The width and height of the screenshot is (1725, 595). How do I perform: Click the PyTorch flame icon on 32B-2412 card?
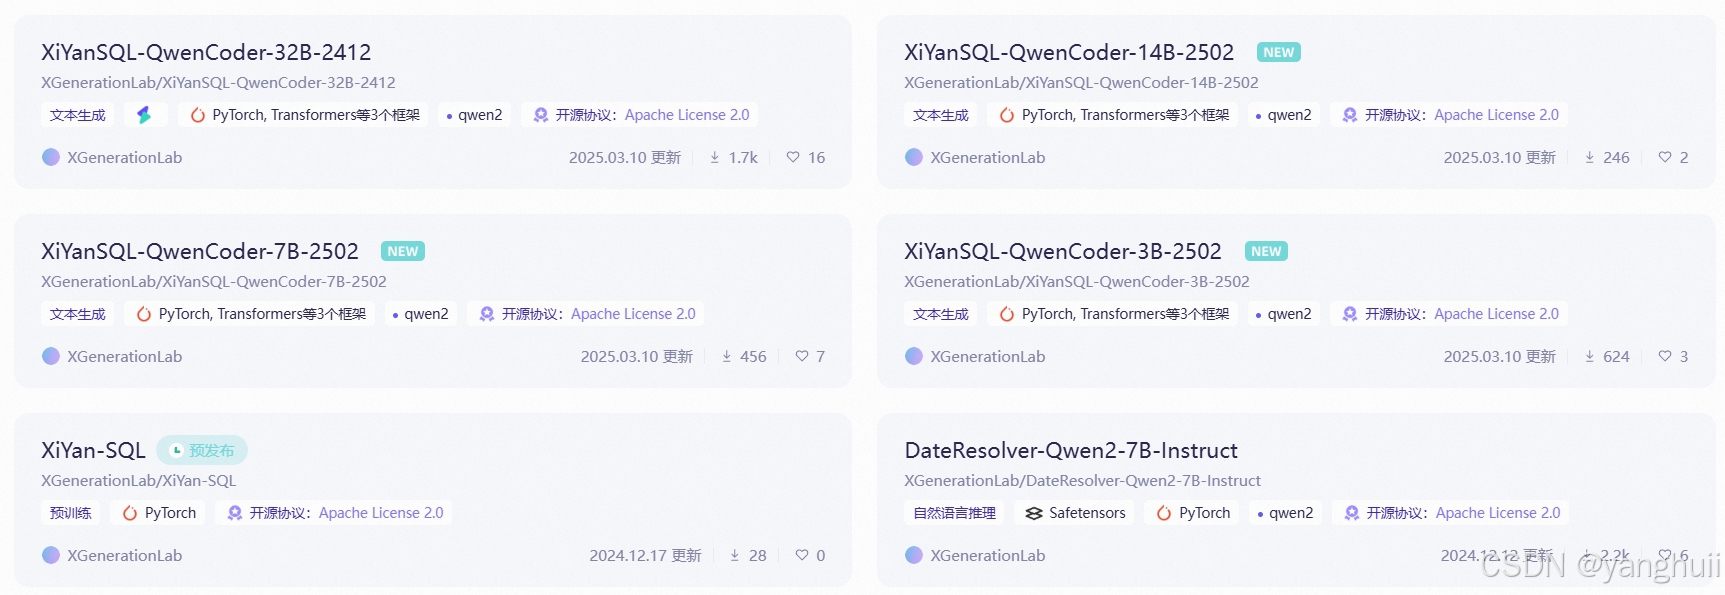pyautogui.click(x=198, y=115)
